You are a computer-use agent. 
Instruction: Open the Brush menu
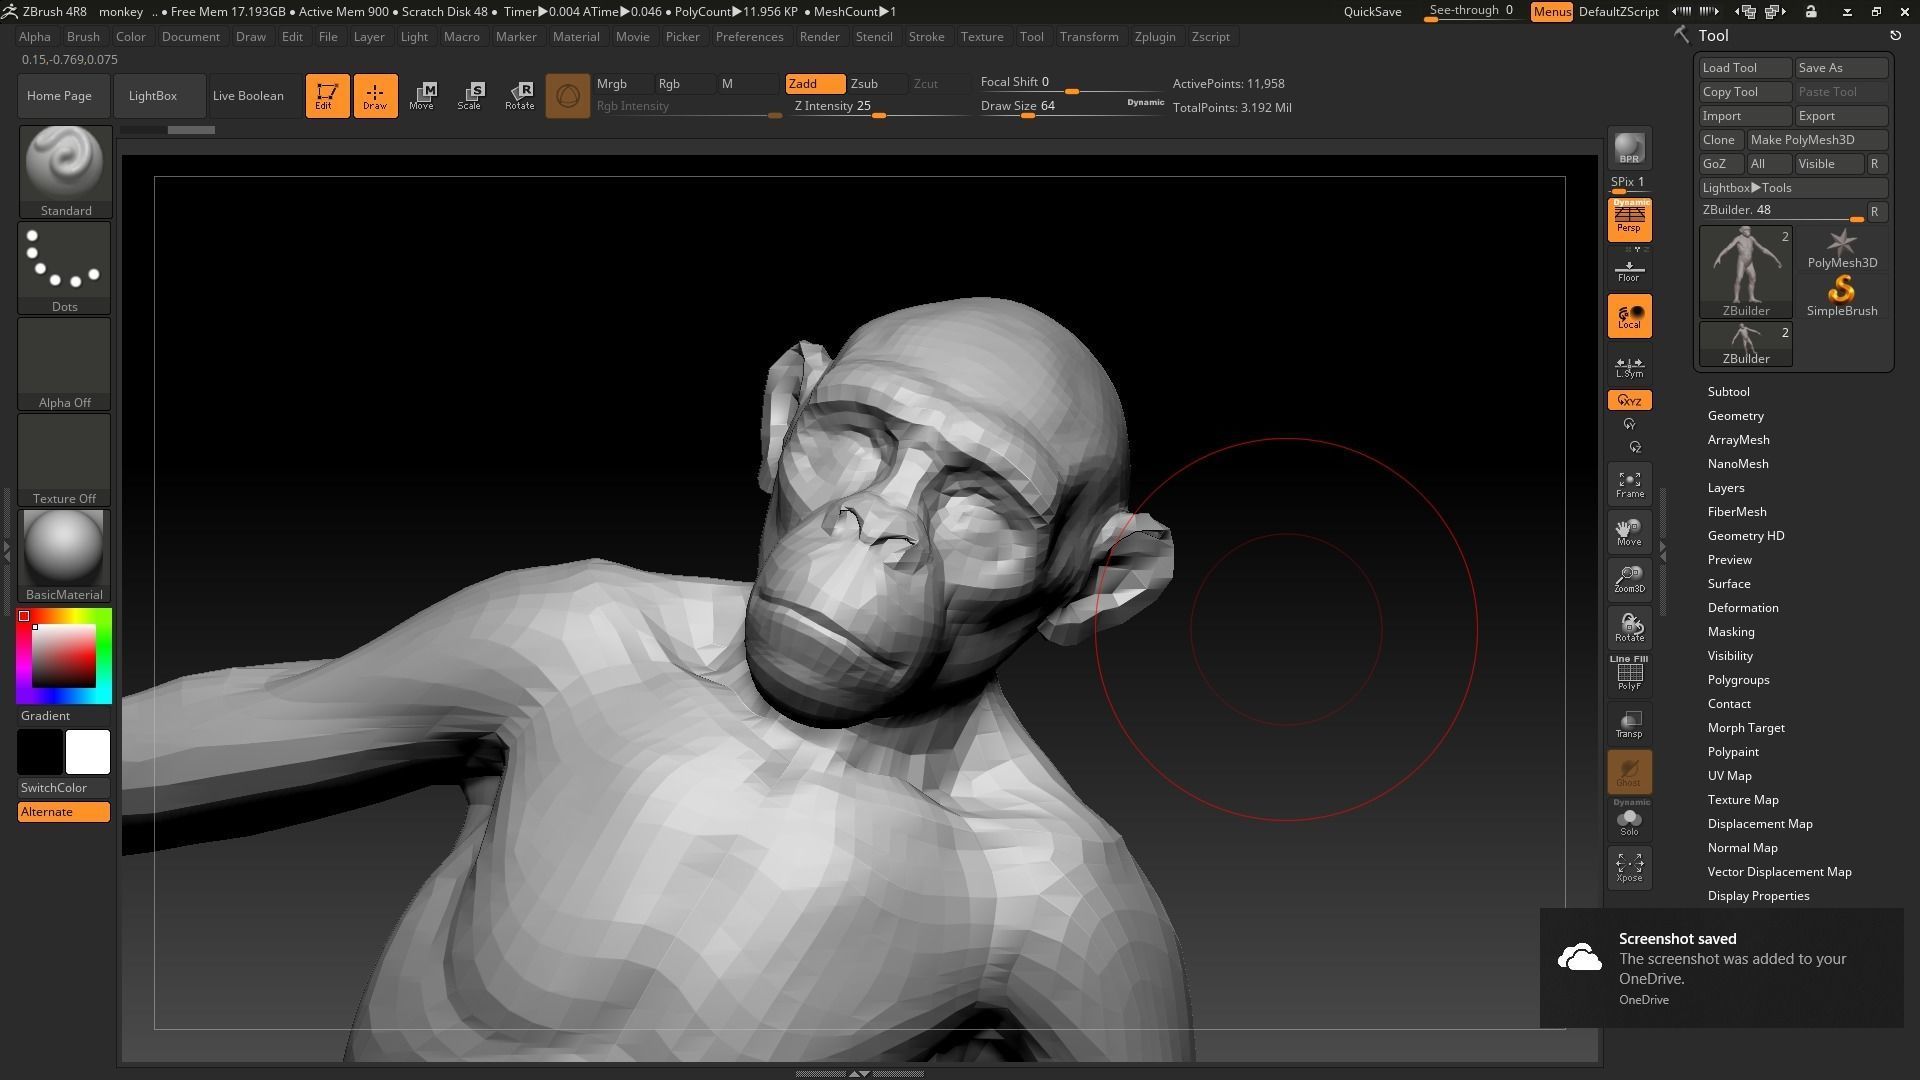pos(83,37)
